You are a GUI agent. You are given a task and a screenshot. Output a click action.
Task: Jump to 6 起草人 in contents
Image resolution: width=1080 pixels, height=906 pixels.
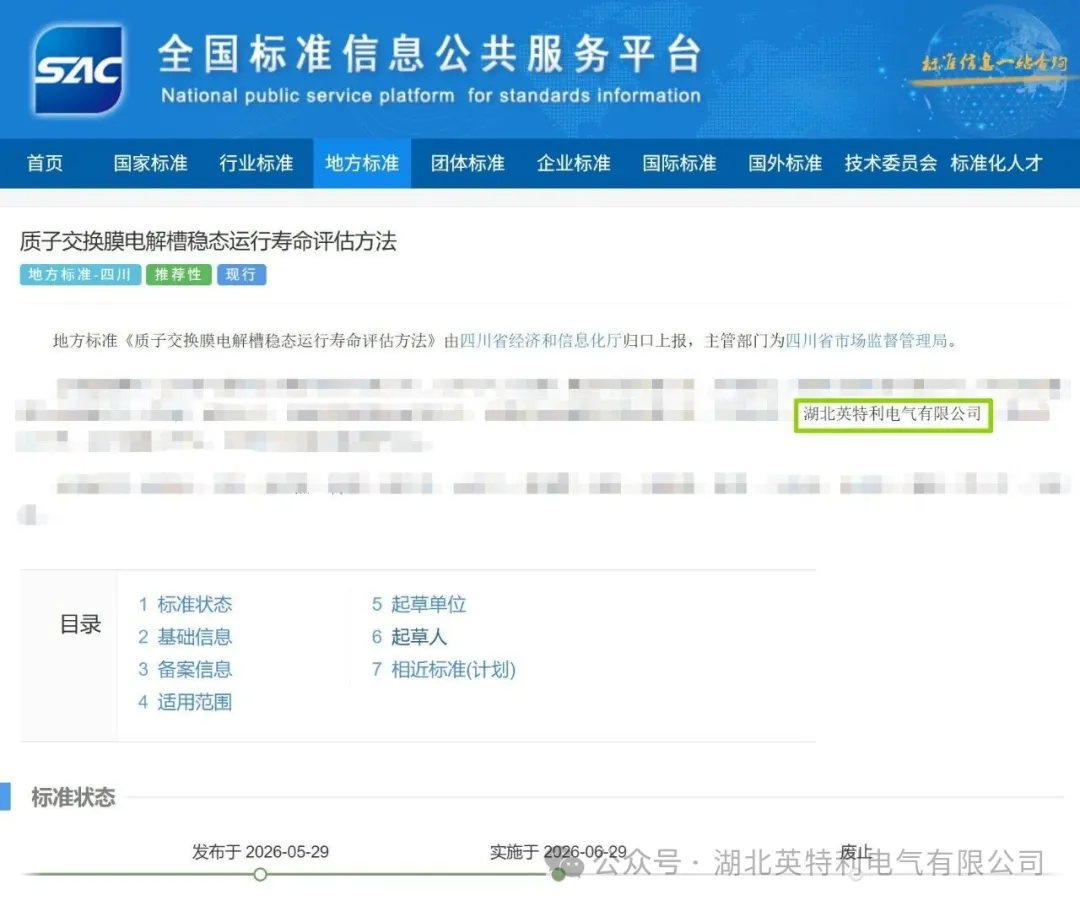pyautogui.click(x=409, y=637)
